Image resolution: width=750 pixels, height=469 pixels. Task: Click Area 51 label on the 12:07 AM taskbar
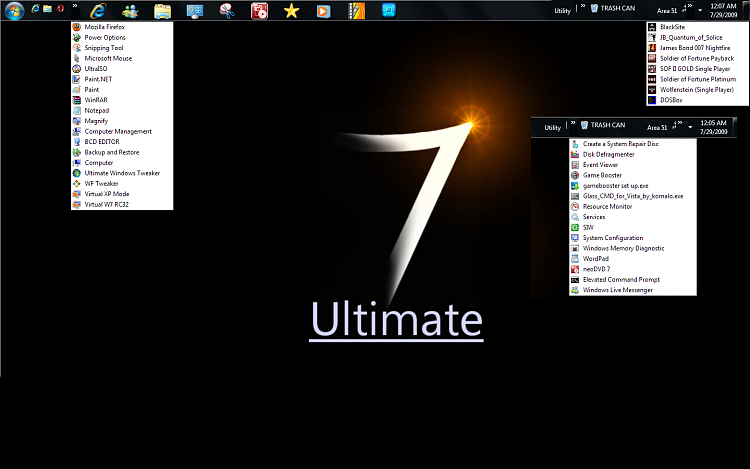667,11
